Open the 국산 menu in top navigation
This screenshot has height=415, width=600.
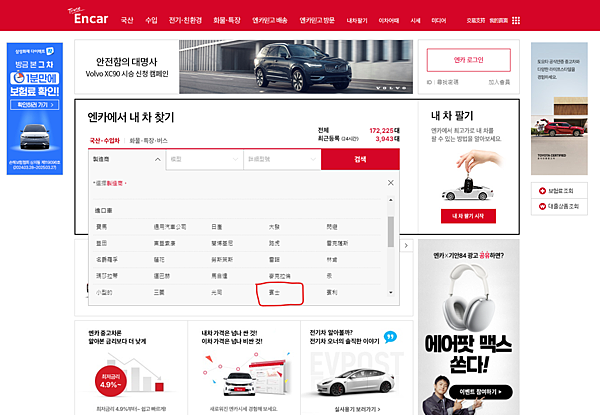(127, 20)
